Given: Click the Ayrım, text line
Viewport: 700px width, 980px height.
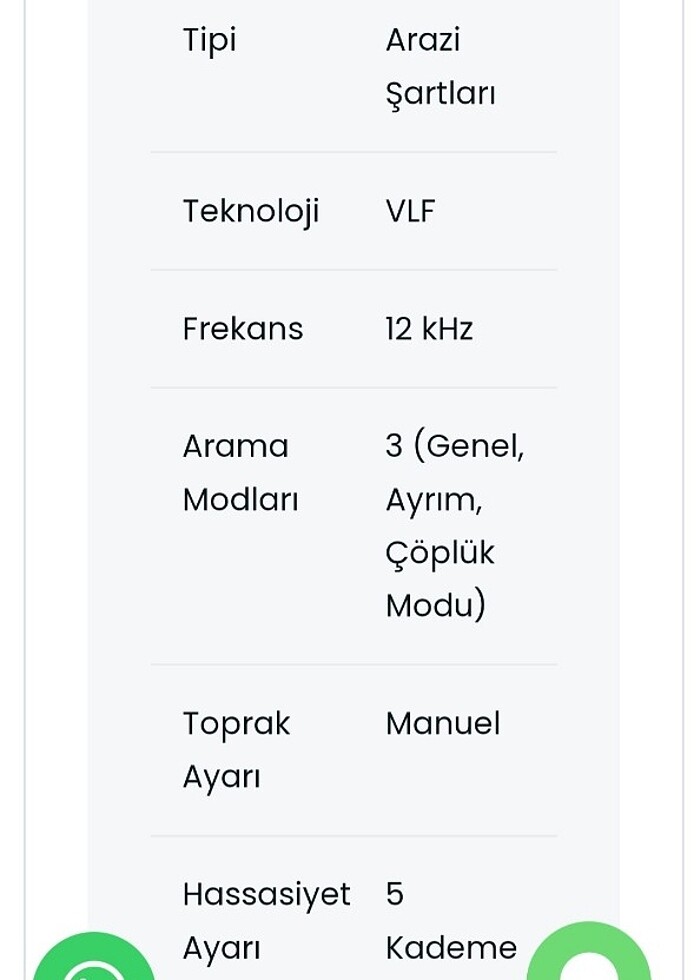Looking at the screenshot, I should click(433, 499).
